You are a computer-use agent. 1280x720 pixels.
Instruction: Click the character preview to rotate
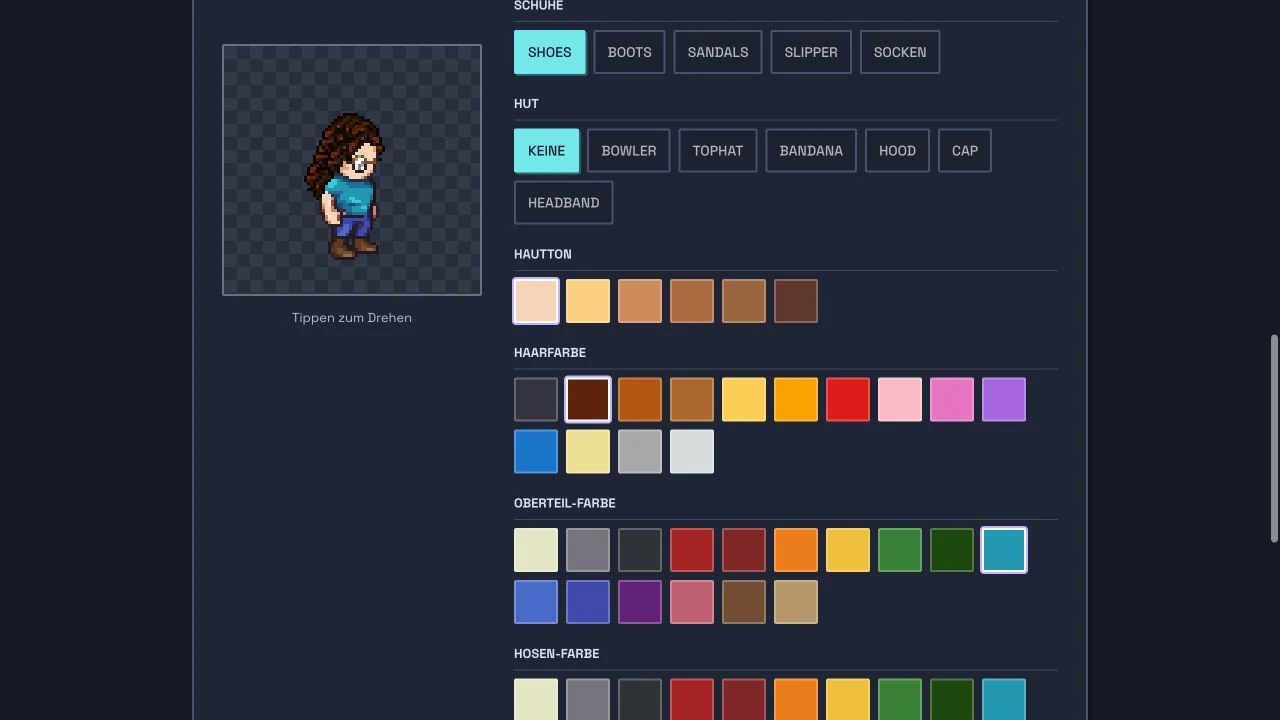pos(352,170)
